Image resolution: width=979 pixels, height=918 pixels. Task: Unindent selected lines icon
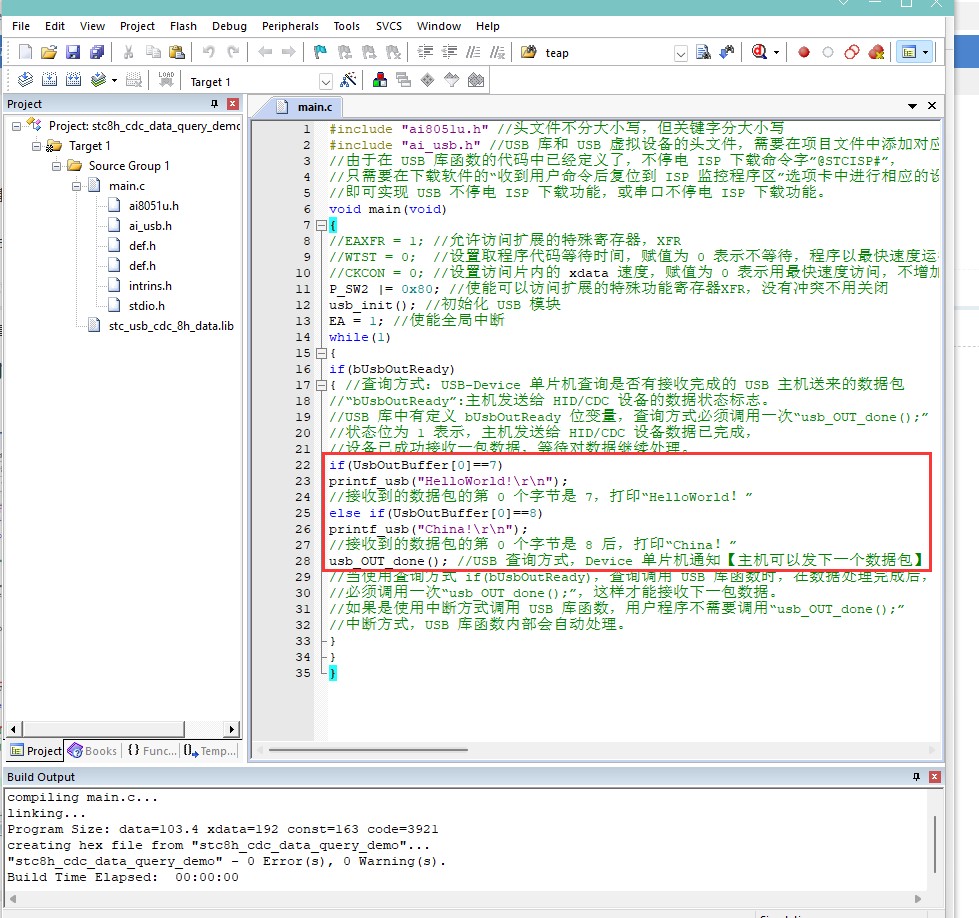coord(450,52)
